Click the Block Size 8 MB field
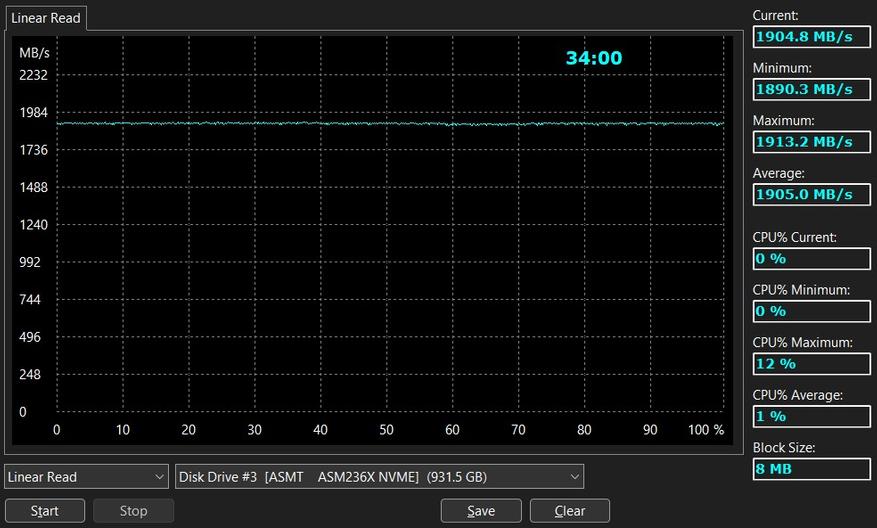 [812, 469]
